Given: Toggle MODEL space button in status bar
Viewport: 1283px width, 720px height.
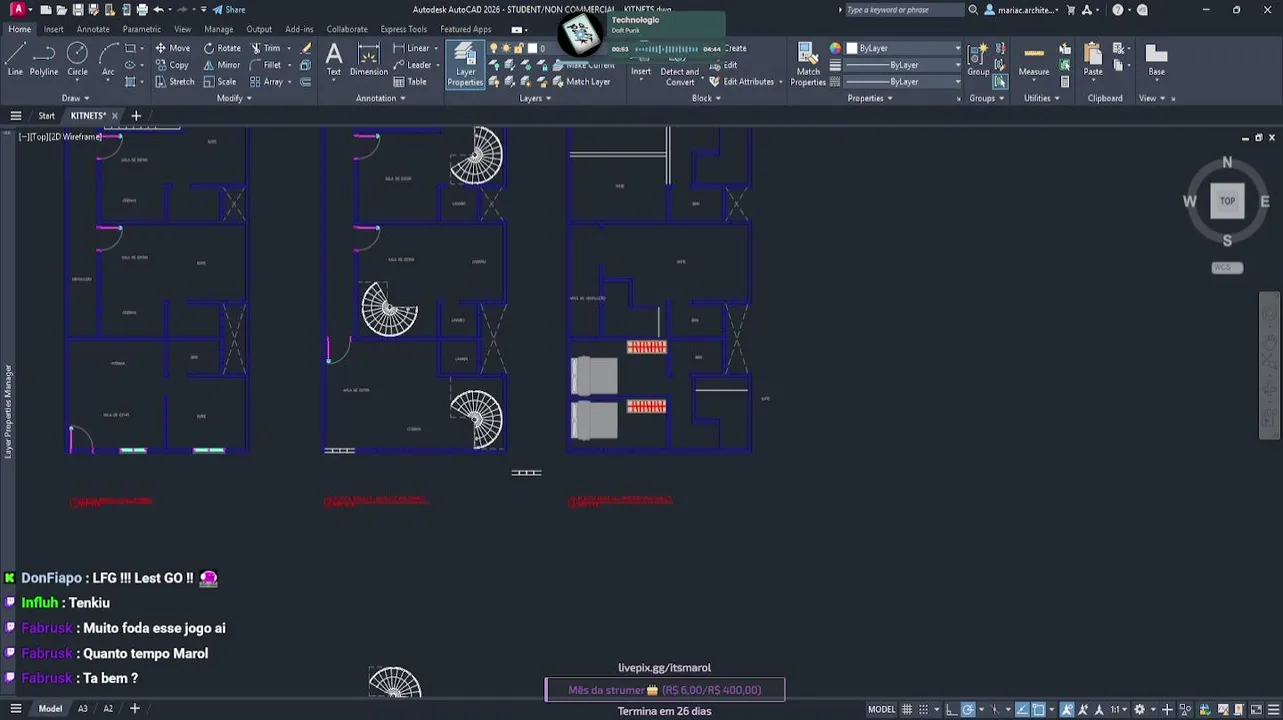Looking at the screenshot, I should [x=881, y=709].
